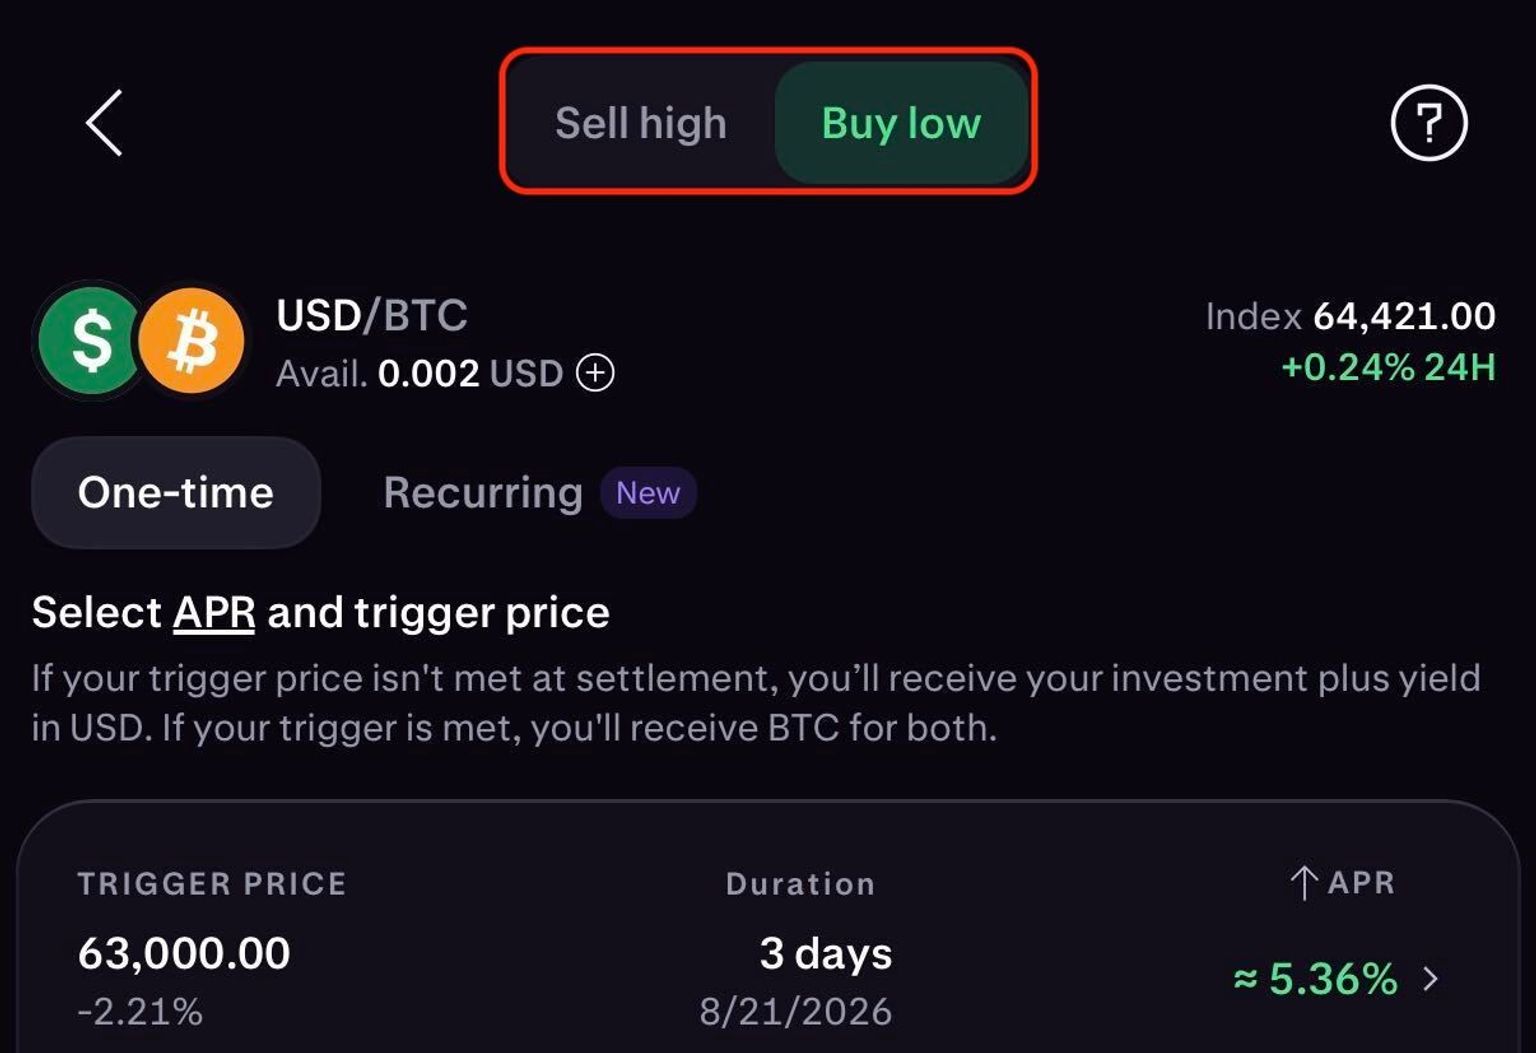Choose the One-time tab
This screenshot has height=1053, width=1536.
[176, 492]
